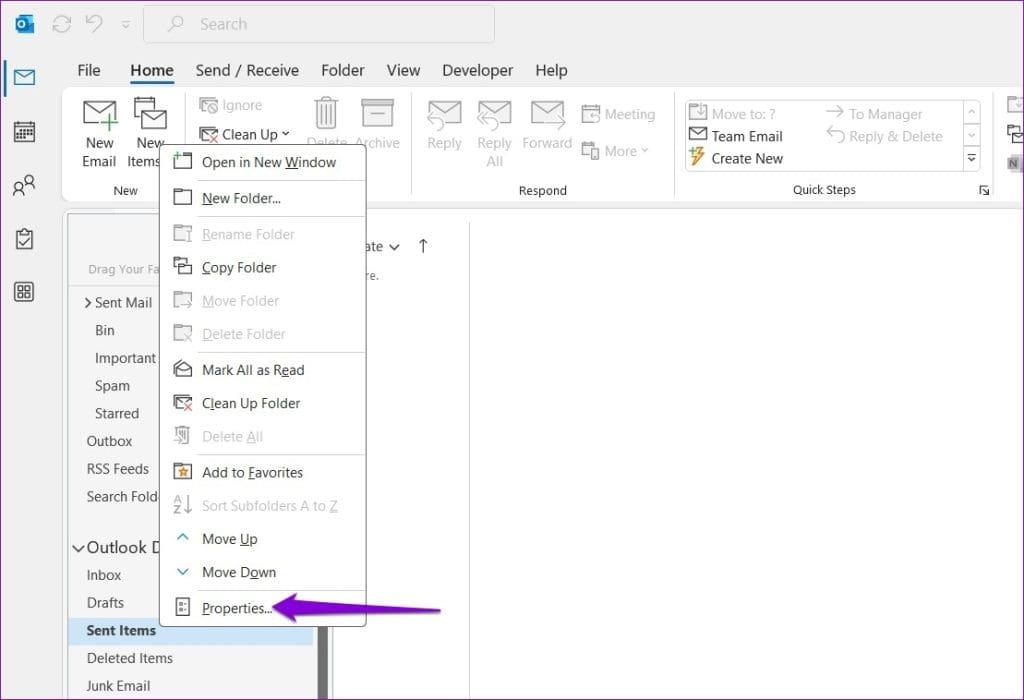Click the People icon in the sidebar
The image size is (1024, 700).
click(24, 185)
